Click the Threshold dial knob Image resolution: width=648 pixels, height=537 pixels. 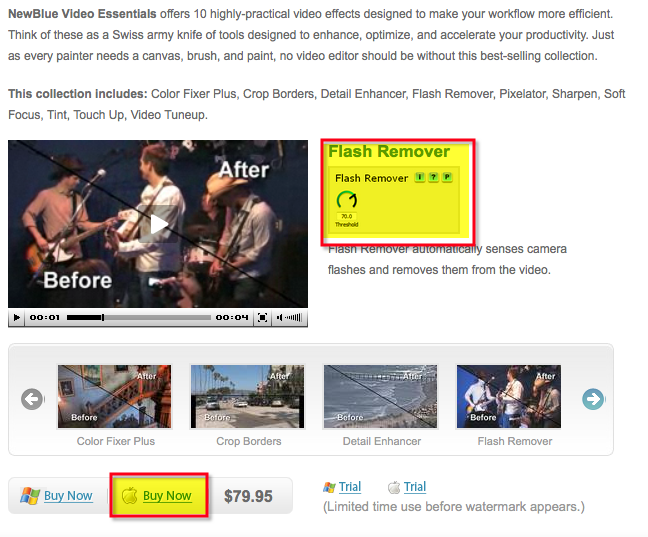pos(347,200)
